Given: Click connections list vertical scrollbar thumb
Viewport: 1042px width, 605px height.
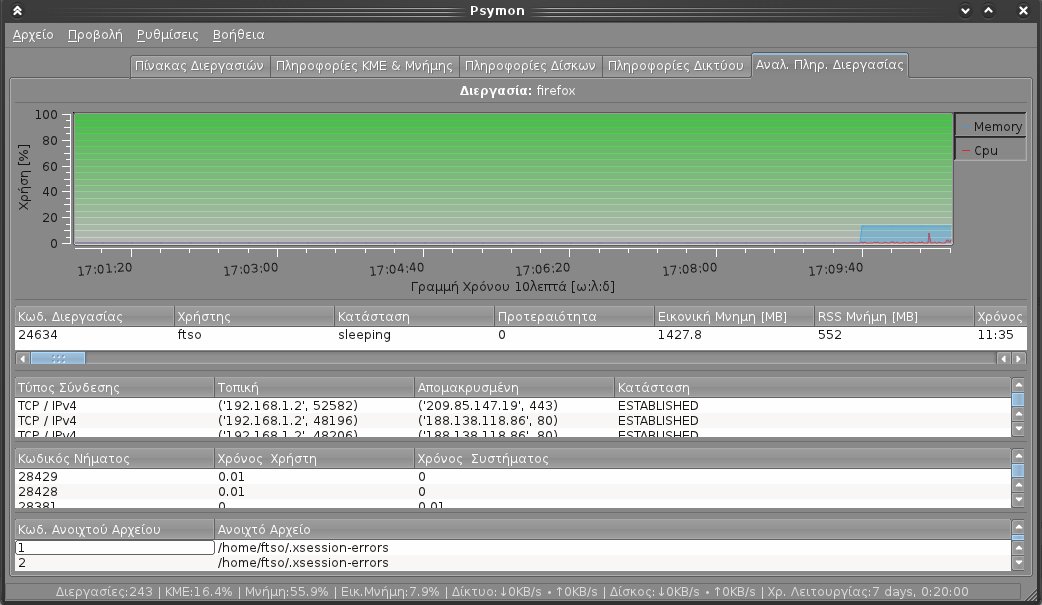Looking at the screenshot, I should pyautogui.click(x=1018, y=400).
